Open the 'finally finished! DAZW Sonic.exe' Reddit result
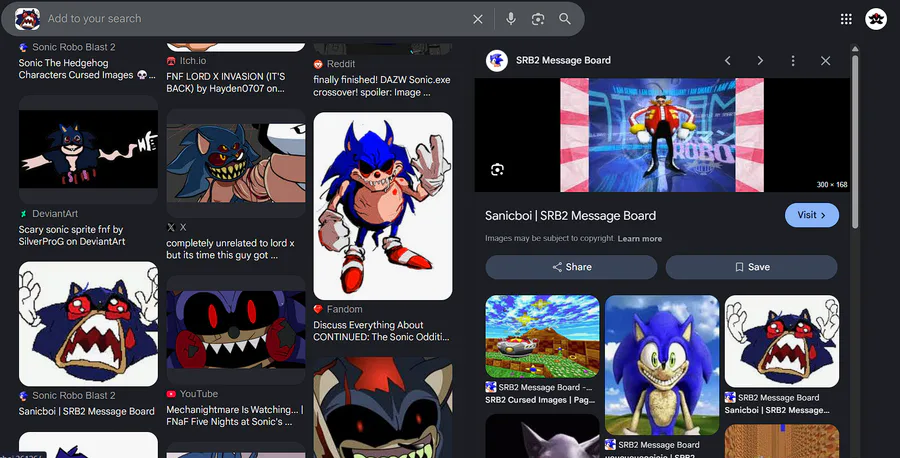This screenshot has width=900, height=458. tap(382, 86)
